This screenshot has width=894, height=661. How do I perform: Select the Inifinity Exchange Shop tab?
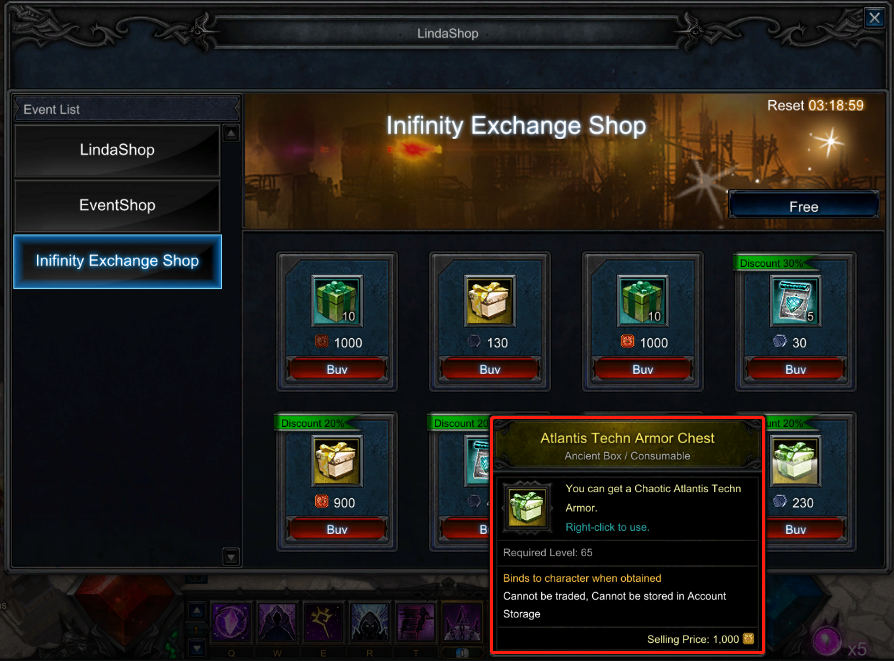click(117, 261)
